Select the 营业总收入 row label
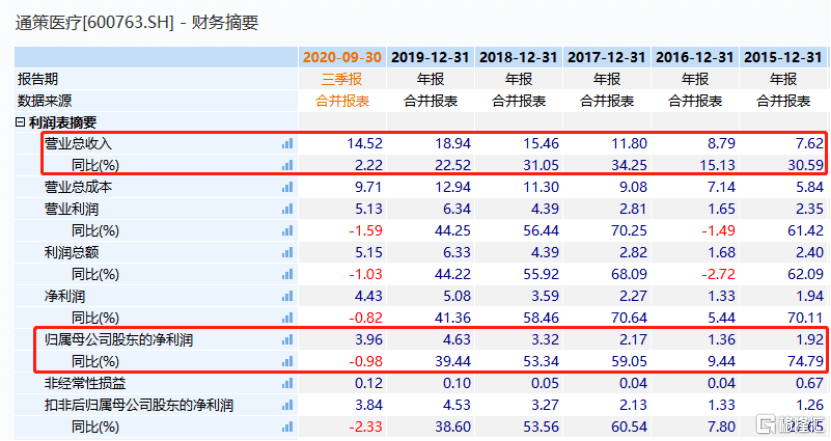Viewport: 831px width, 441px height. pos(78,144)
